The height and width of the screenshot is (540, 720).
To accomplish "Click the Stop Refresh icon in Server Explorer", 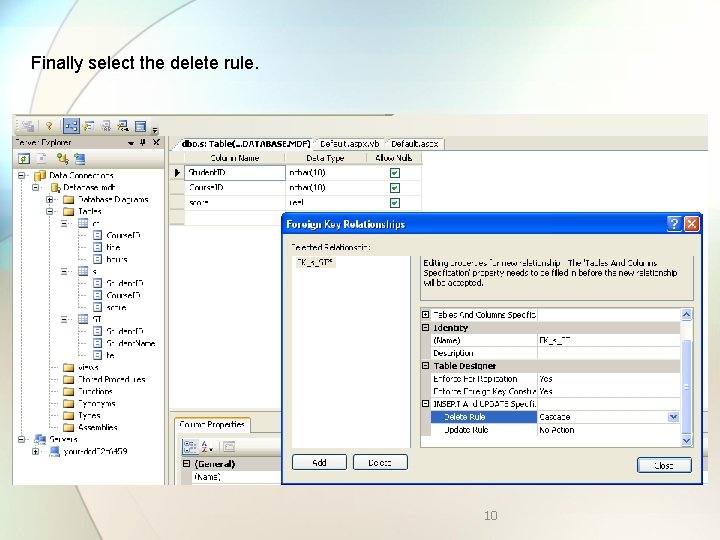I will (x=42, y=159).
